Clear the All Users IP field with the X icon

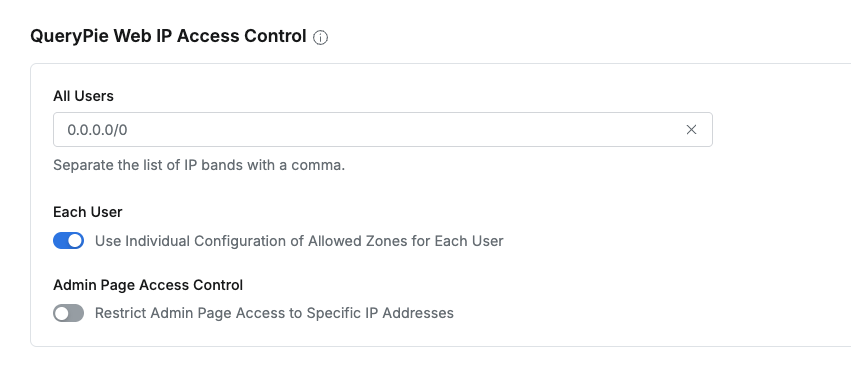tap(691, 130)
